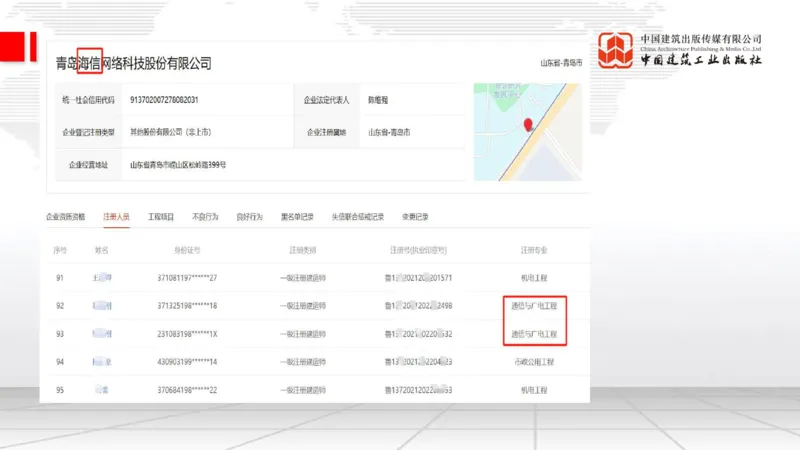Click the 企业注册属地 value 山东省-青岛市
The height and width of the screenshot is (450, 800).
pos(389,132)
